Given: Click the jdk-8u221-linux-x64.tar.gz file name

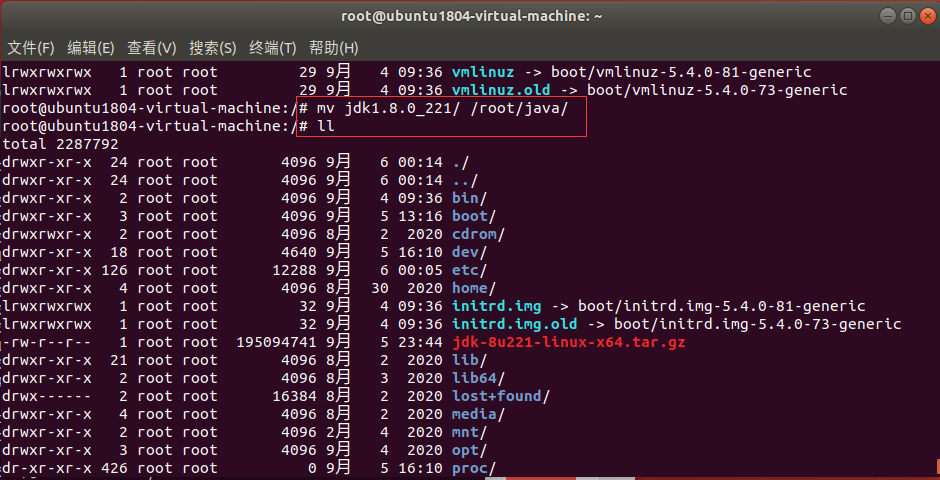Looking at the screenshot, I should coord(568,342).
